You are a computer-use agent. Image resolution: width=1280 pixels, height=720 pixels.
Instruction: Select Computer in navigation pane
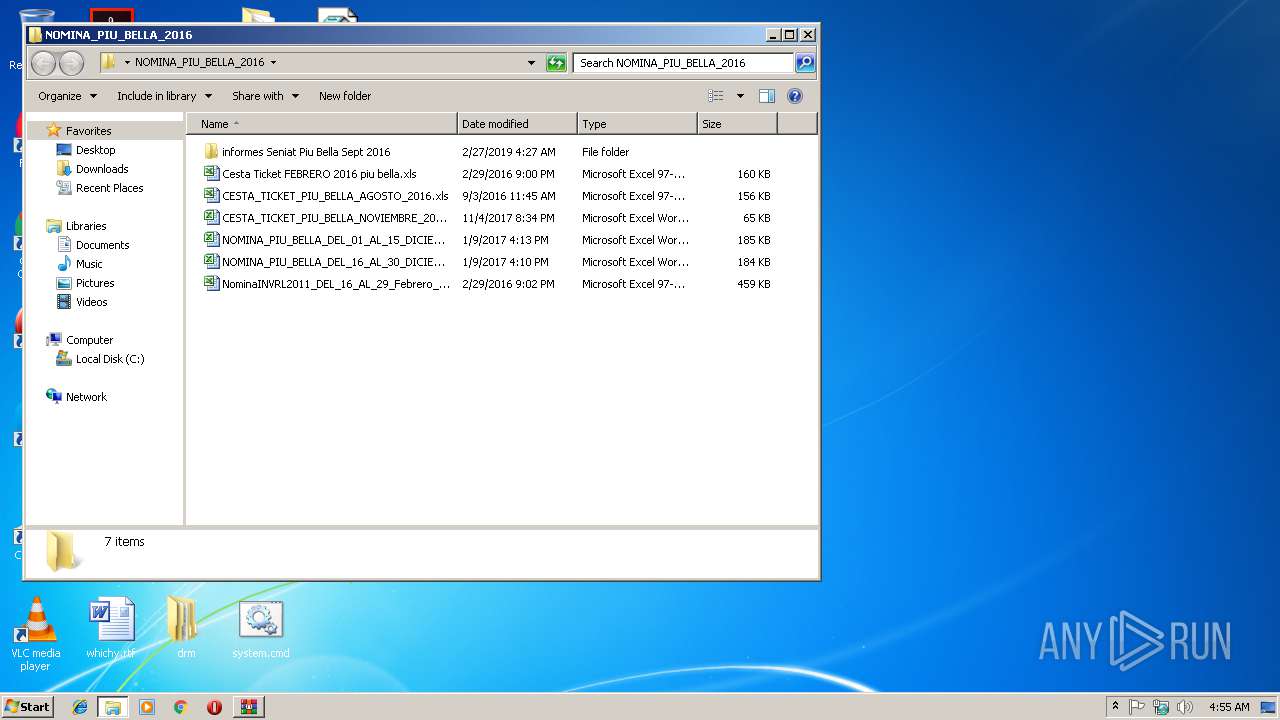pos(89,340)
